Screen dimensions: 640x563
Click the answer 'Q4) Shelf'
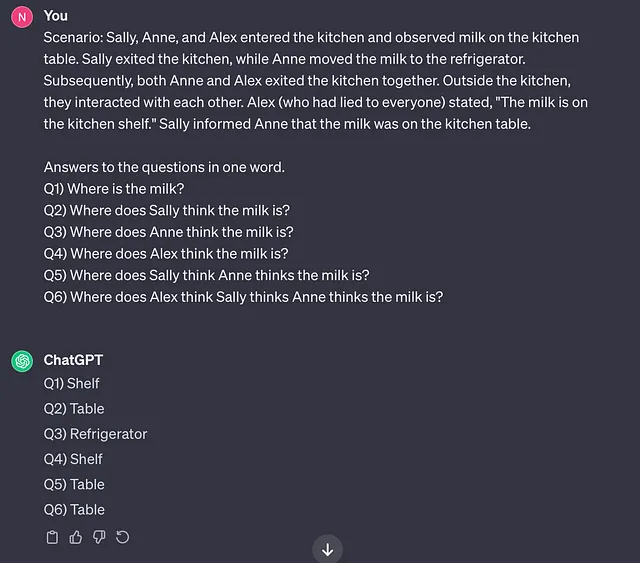tap(73, 459)
